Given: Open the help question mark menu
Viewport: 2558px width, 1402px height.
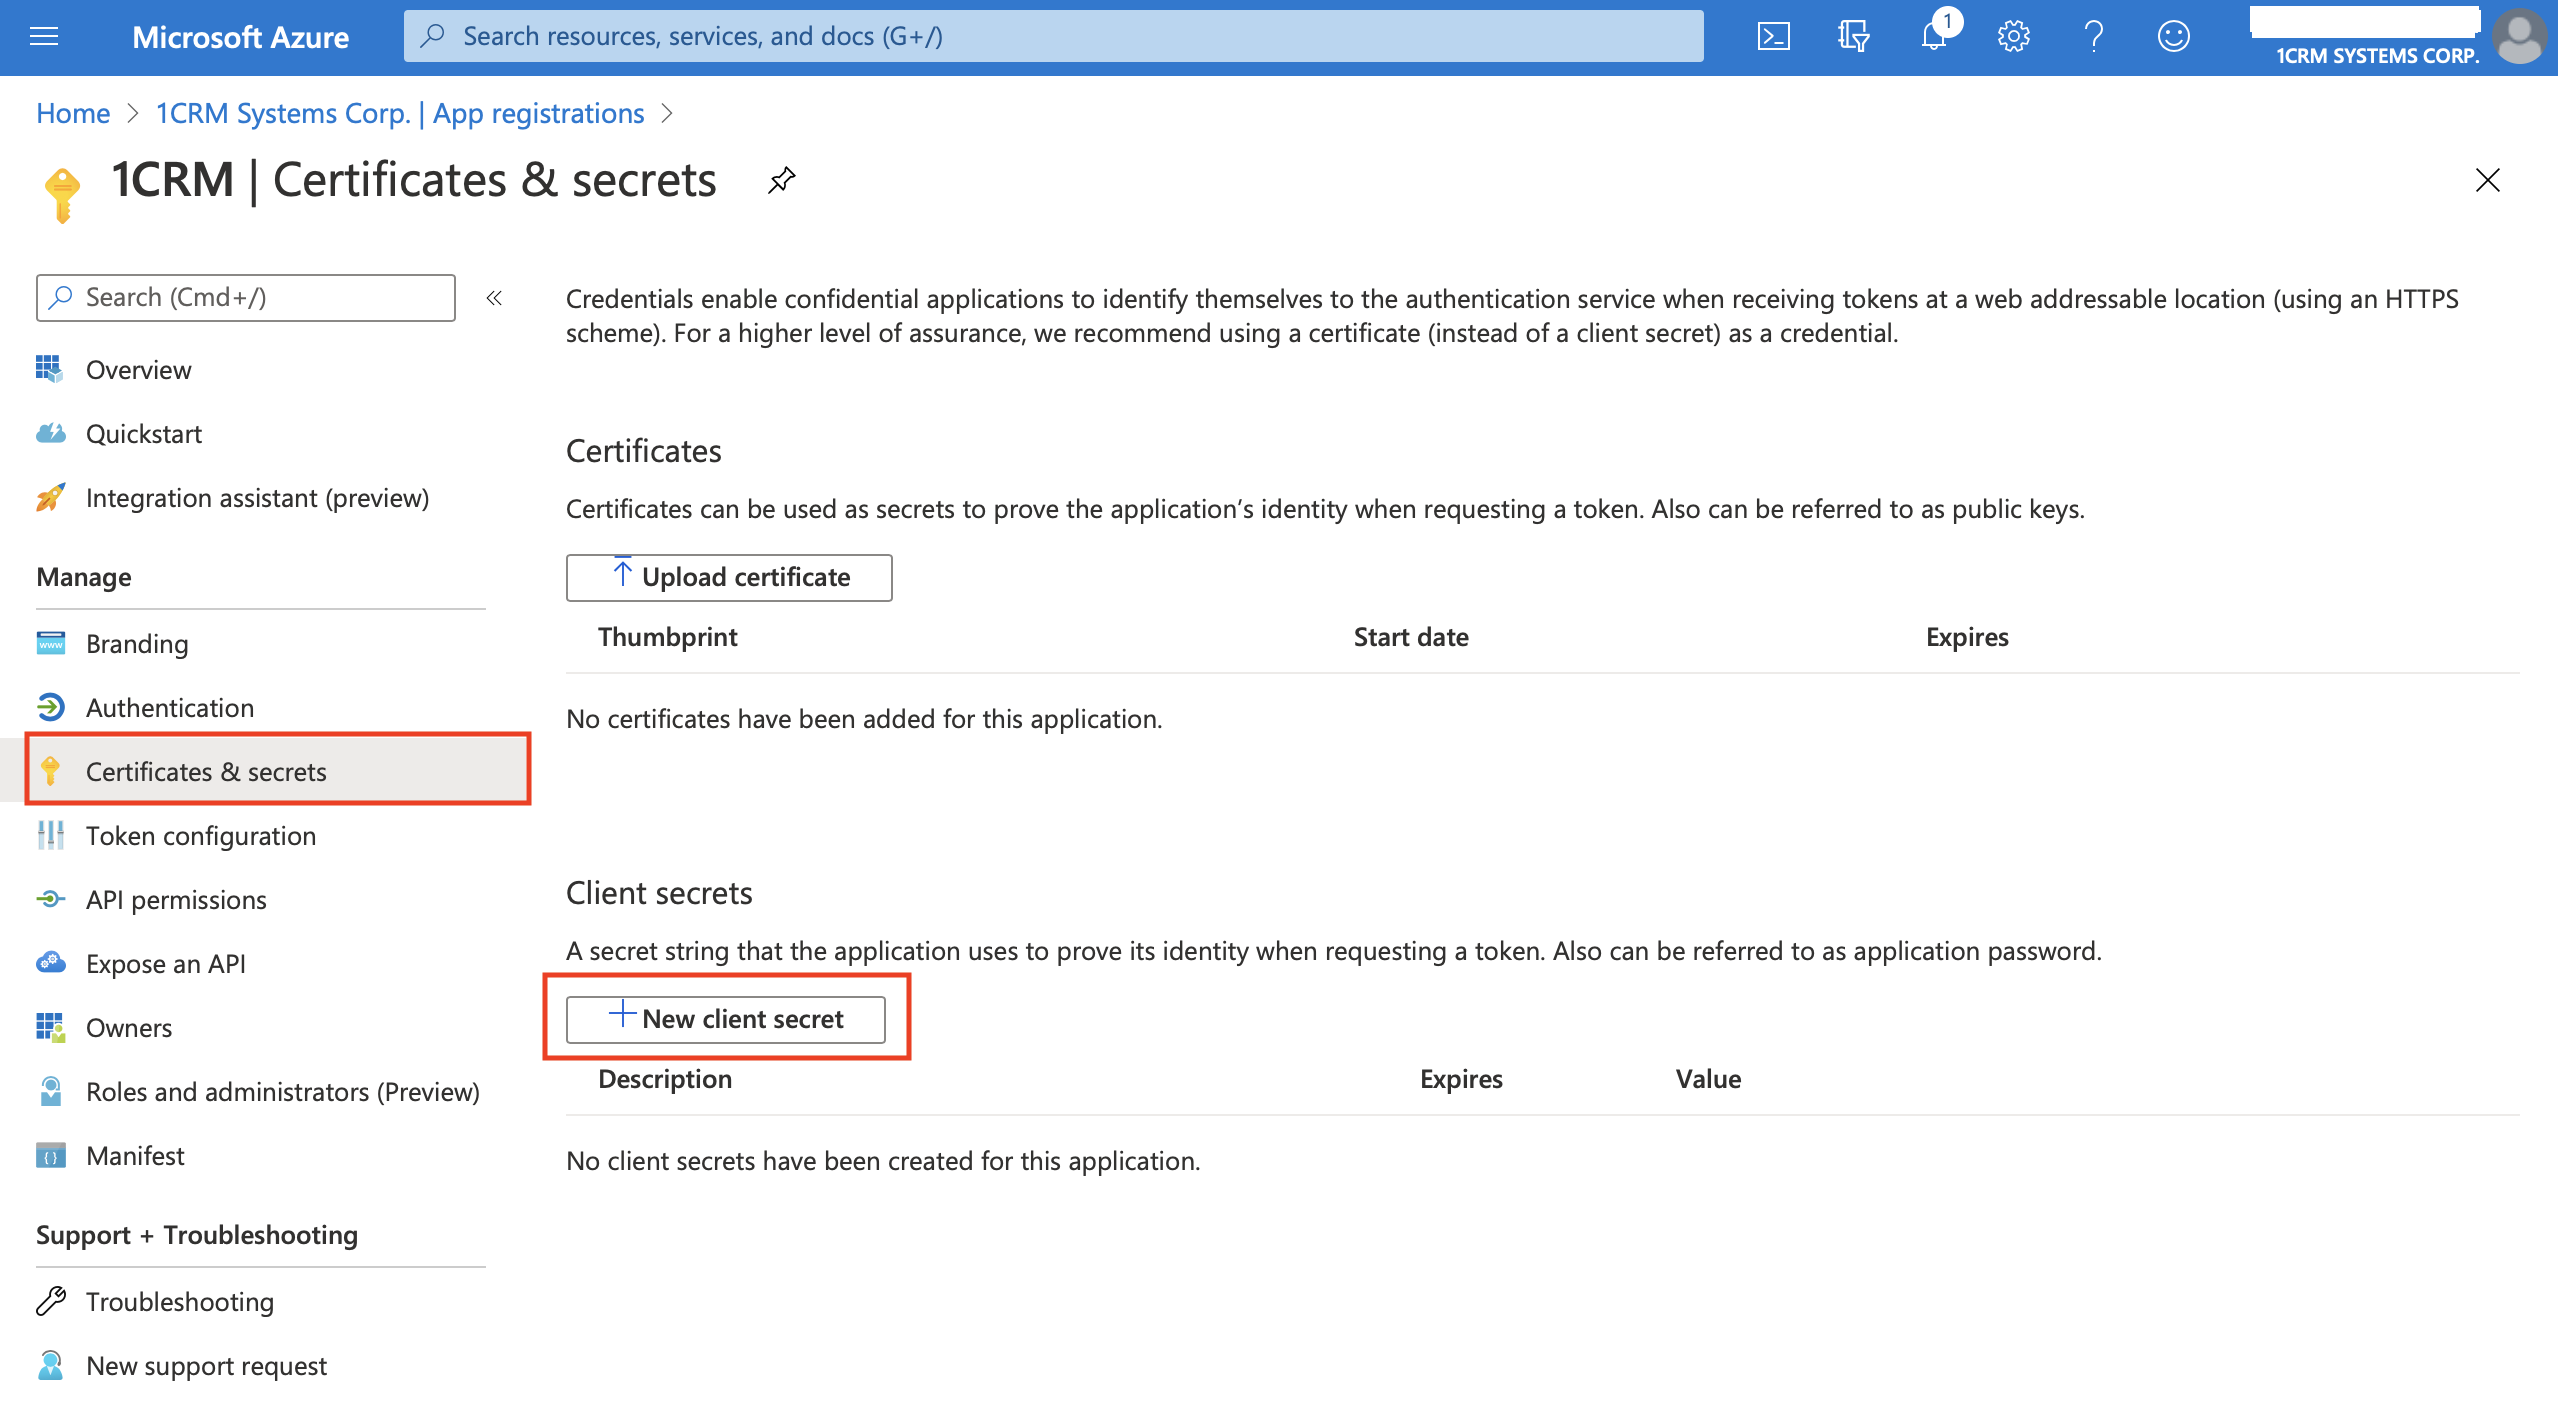Looking at the screenshot, I should tap(2093, 37).
